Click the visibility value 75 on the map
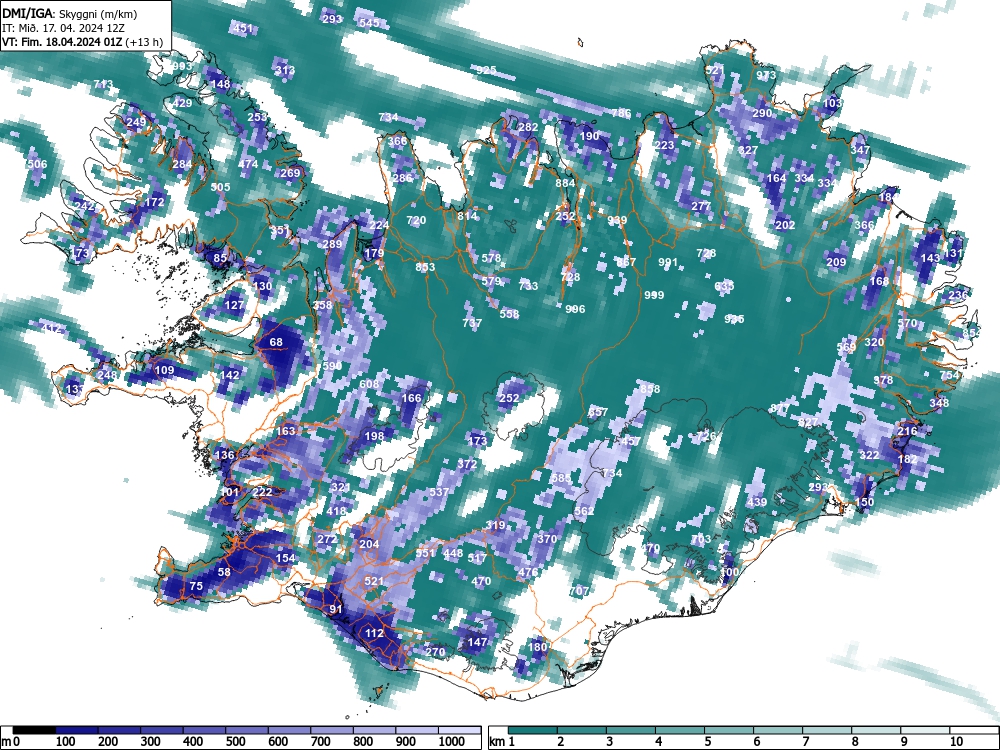Viewport: 1000px width, 750px height. [x=196, y=586]
